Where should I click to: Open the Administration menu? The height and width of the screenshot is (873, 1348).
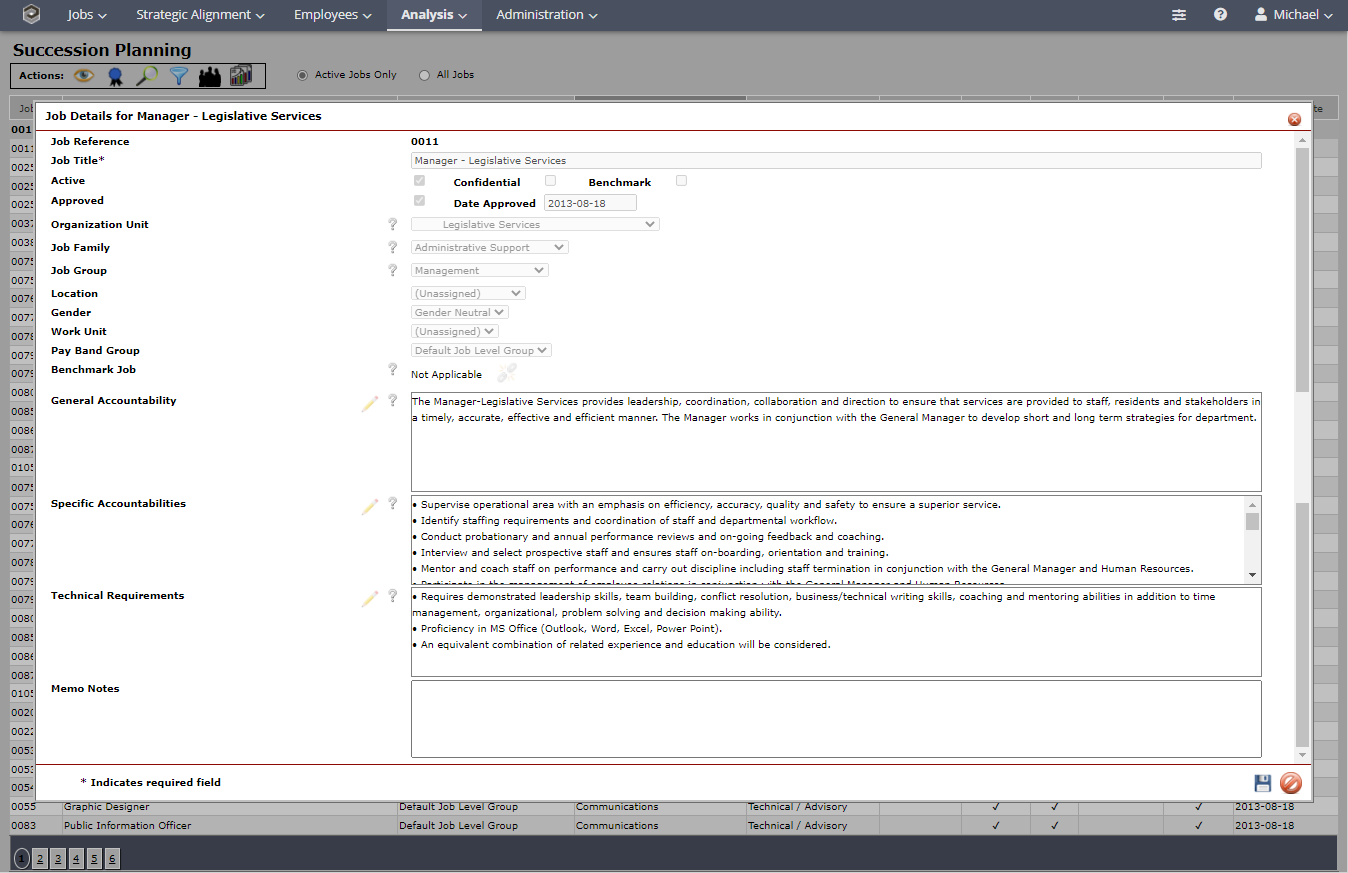tap(547, 15)
